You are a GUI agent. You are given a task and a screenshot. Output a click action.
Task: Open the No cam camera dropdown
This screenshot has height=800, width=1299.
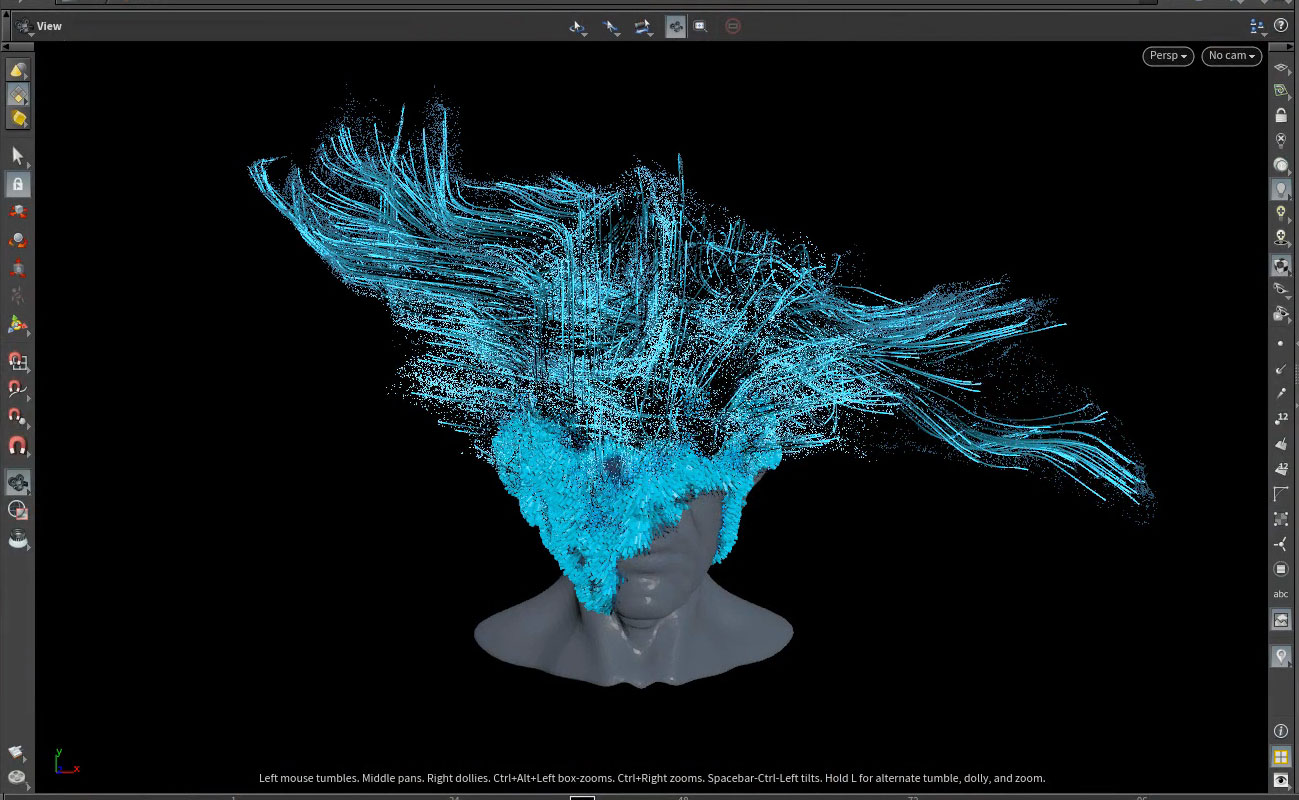[x=1231, y=56]
